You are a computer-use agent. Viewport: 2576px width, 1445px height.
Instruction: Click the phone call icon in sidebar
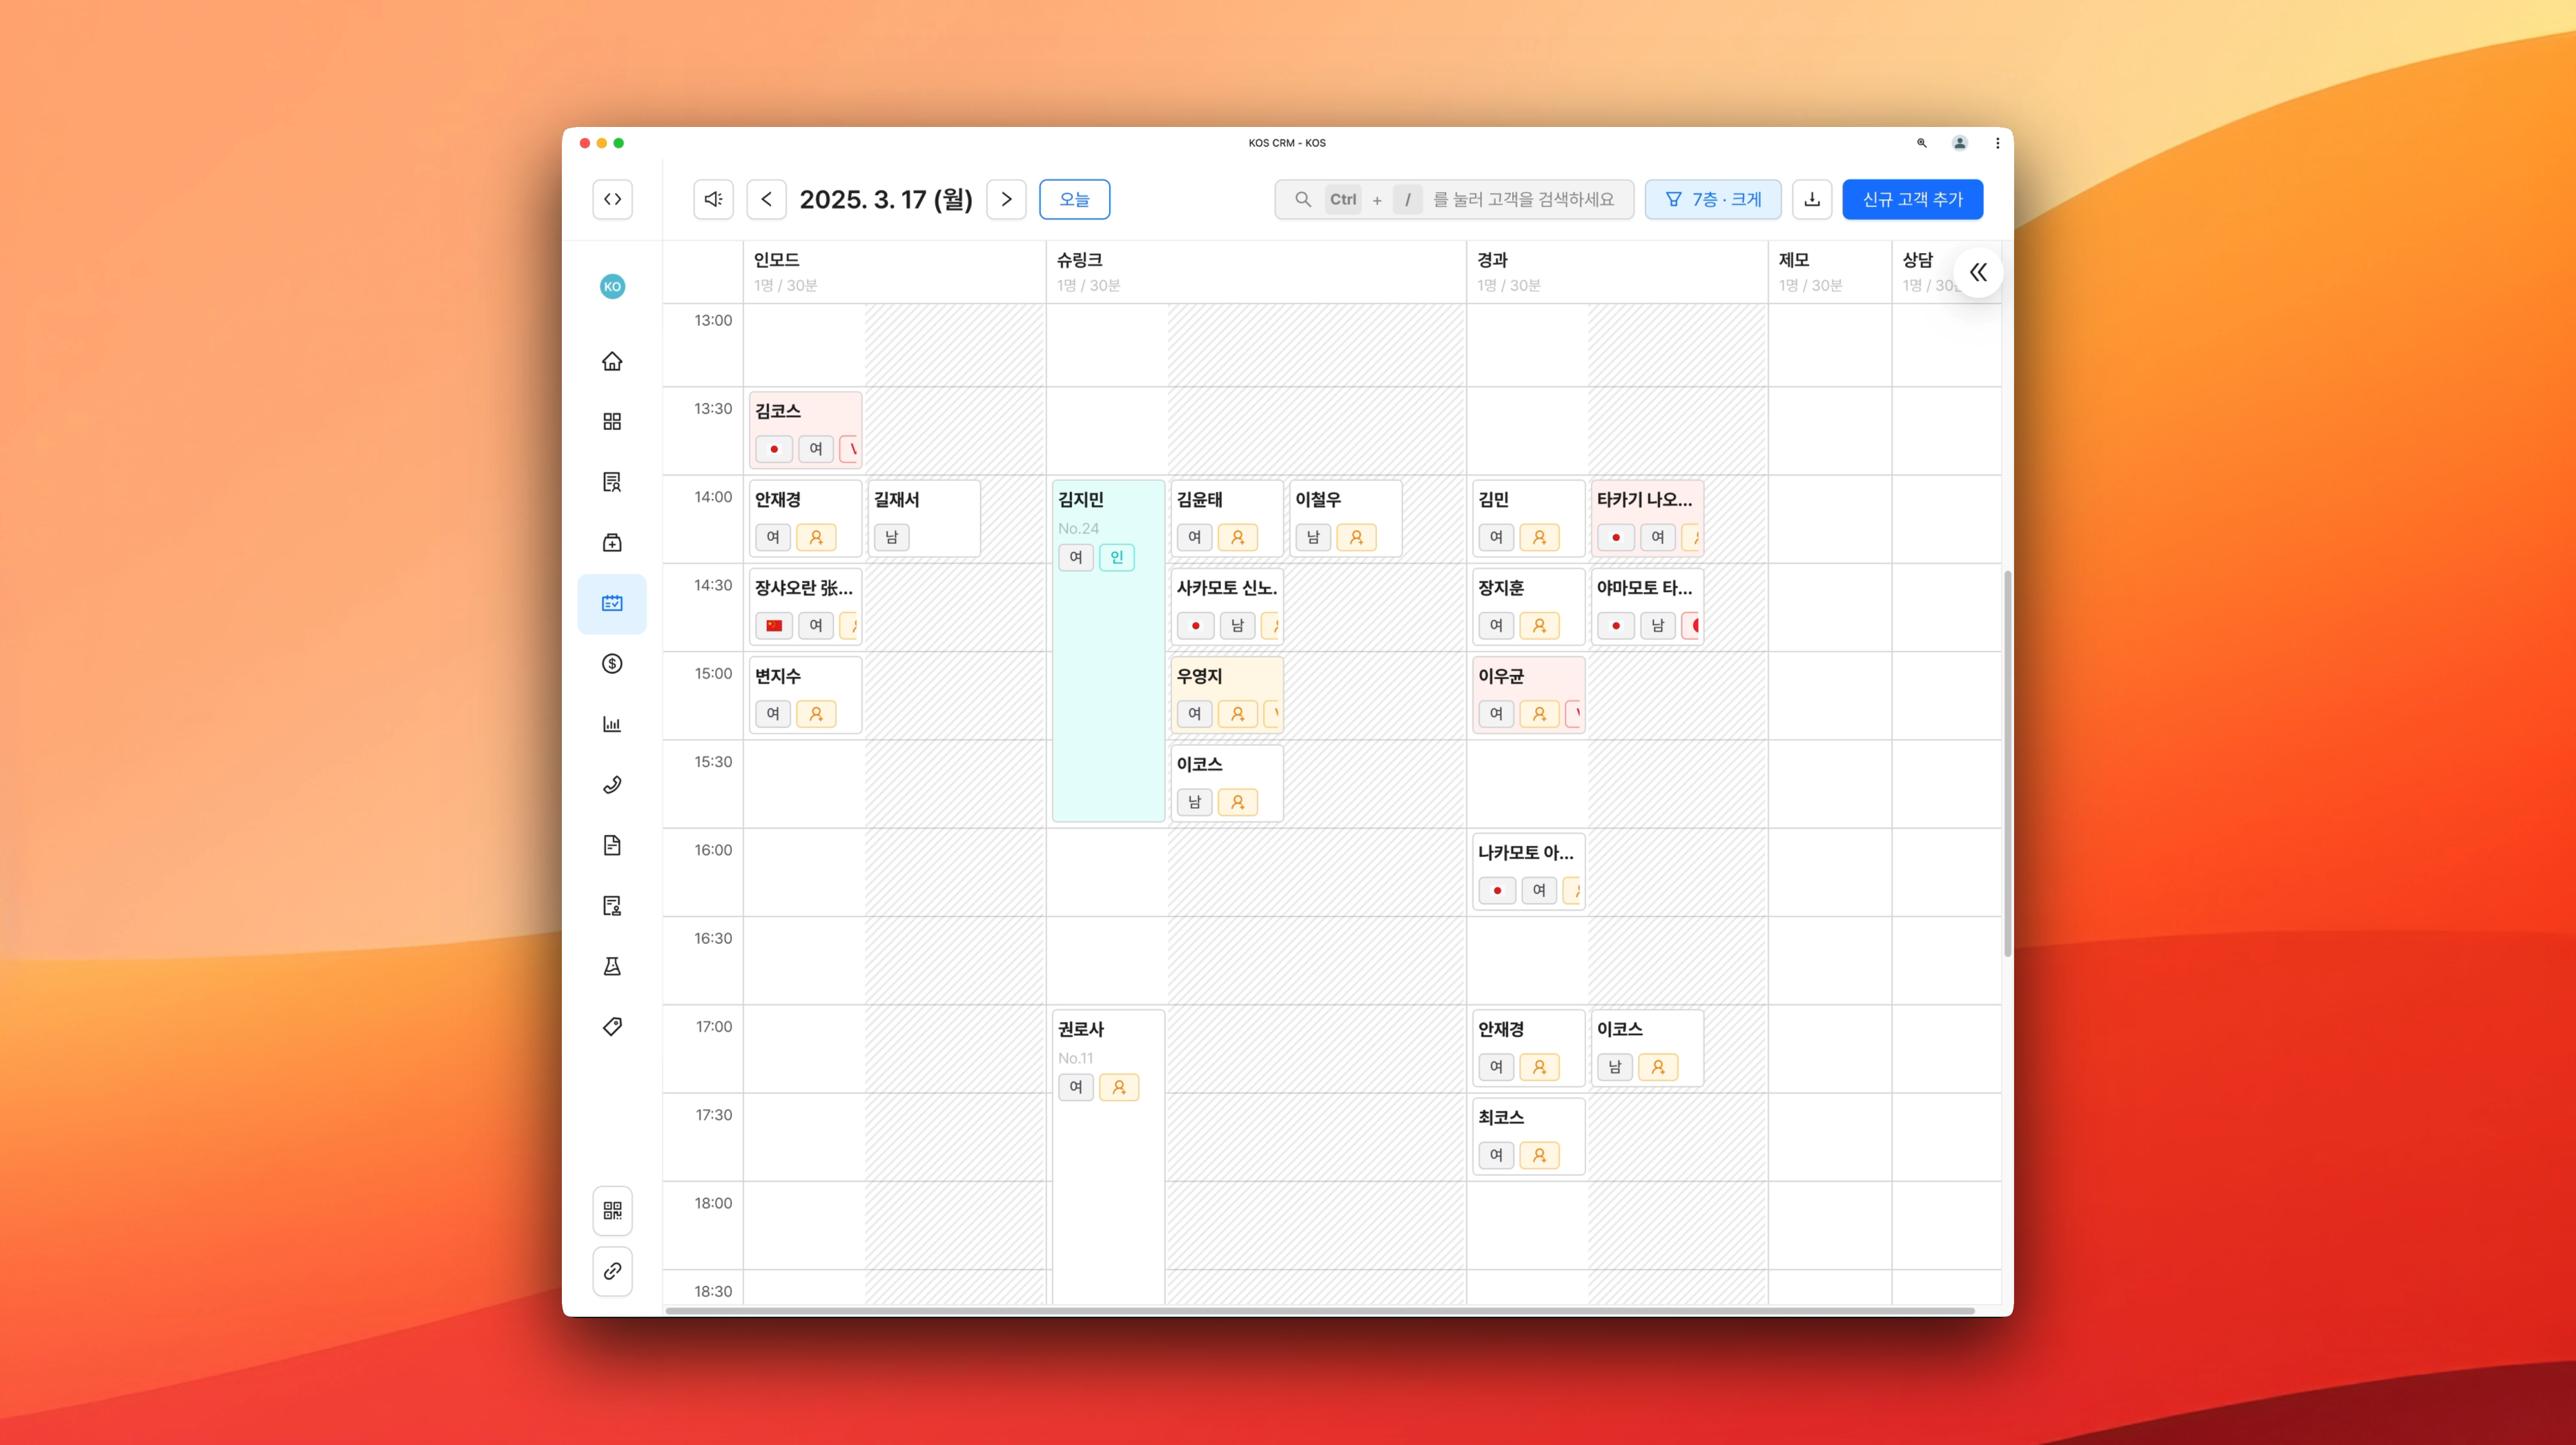pyautogui.click(x=612, y=784)
